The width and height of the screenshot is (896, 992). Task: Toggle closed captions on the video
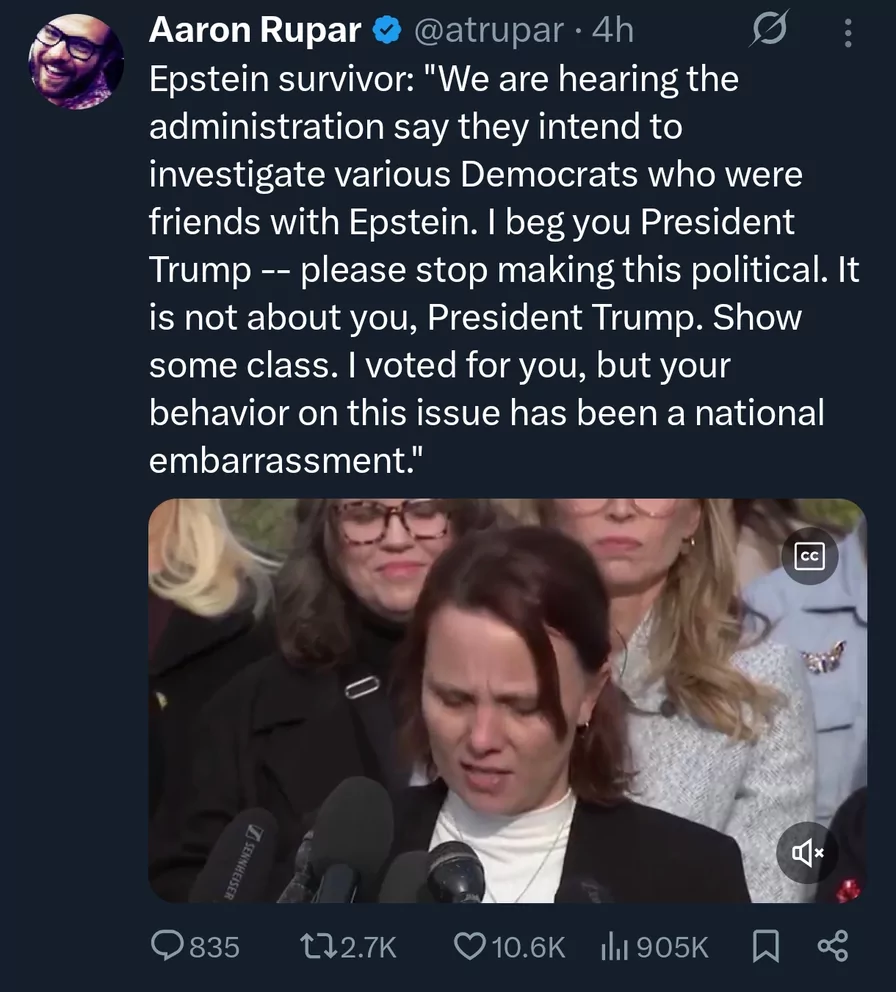[809, 559]
